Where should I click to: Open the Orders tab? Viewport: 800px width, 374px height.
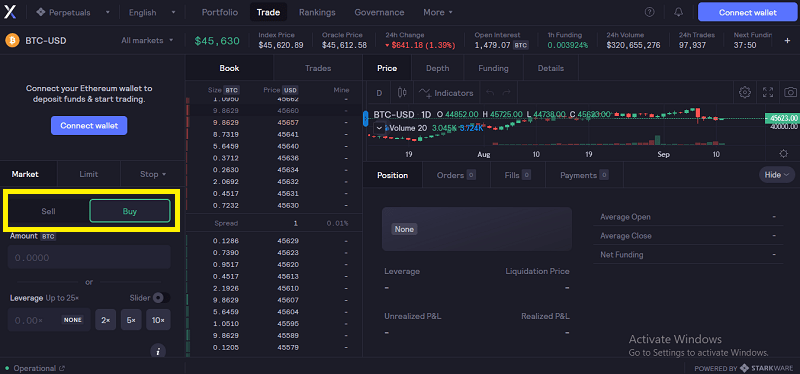[x=456, y=175]
